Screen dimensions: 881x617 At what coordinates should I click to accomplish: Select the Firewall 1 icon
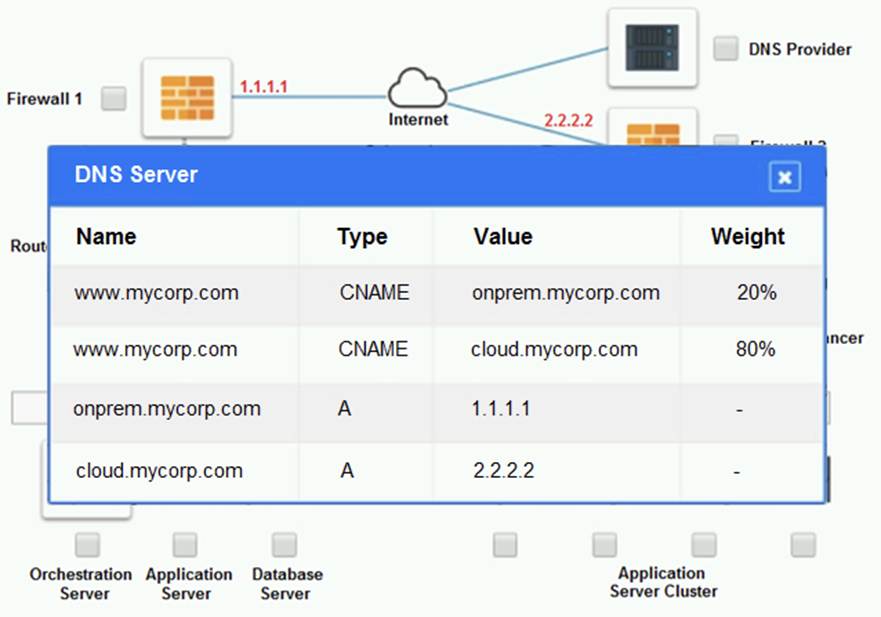coord(189,96)
